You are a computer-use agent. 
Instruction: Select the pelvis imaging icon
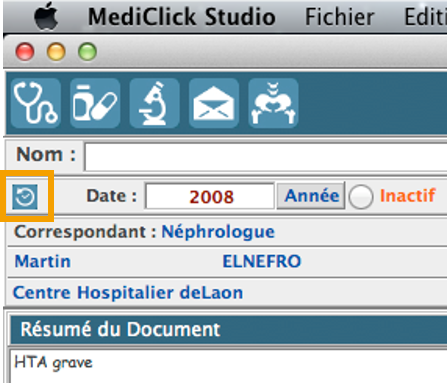[273, 103]
